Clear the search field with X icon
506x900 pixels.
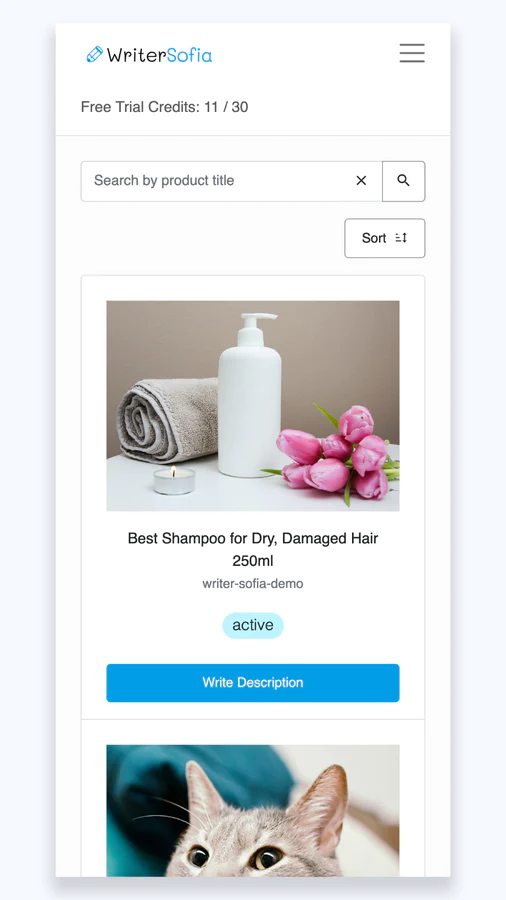(361, 181)
